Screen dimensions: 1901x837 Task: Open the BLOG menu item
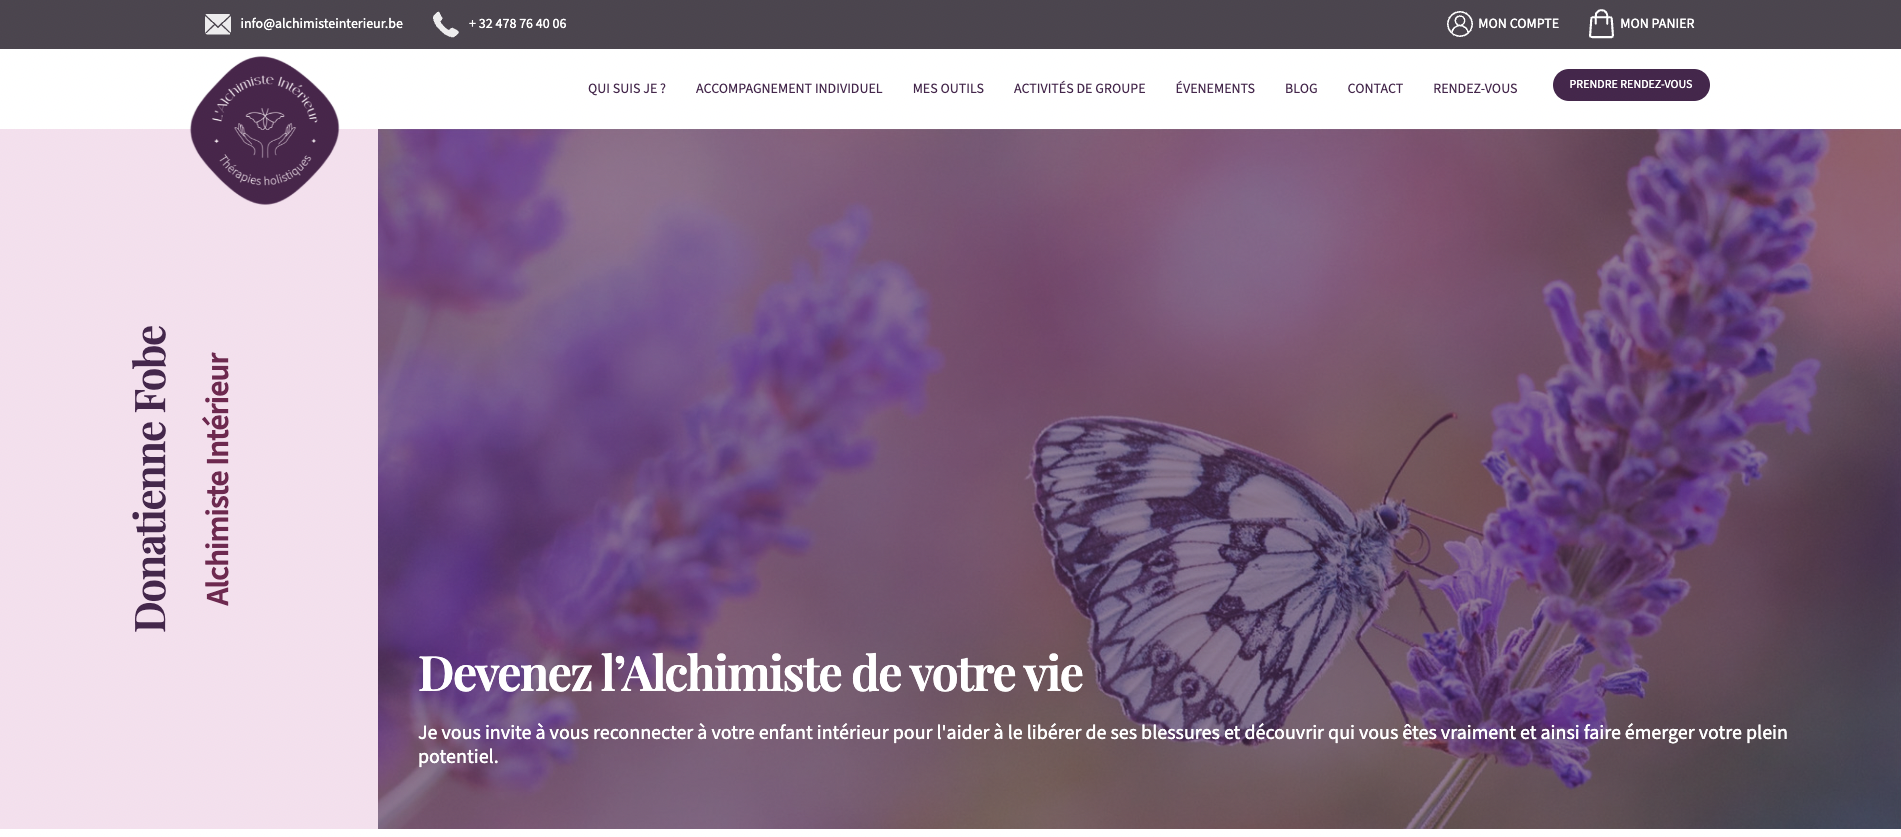pyautogui.click(x=1301, y=89)
